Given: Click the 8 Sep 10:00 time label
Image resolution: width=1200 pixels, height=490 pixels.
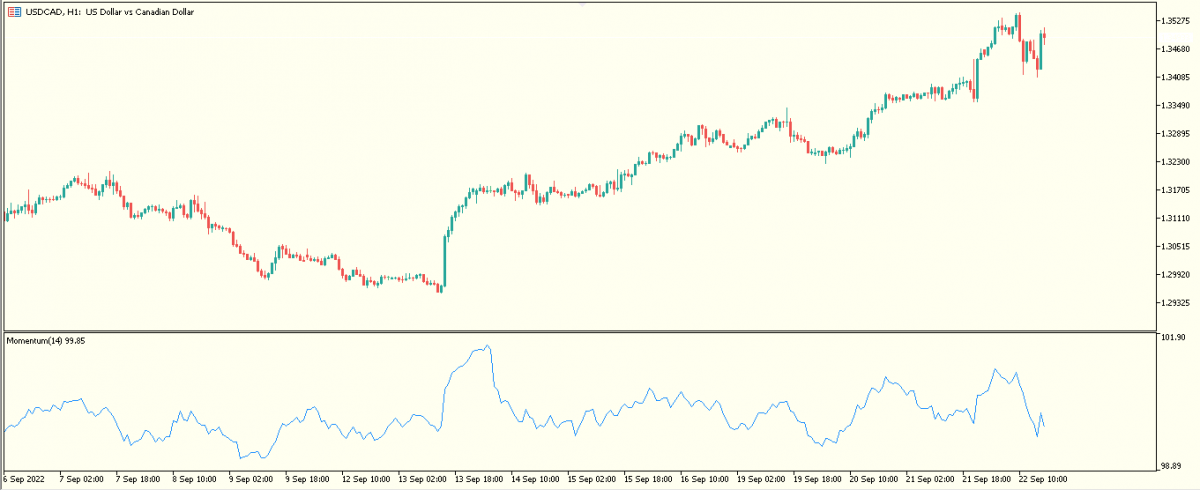Looking at the screenshot, I should pyautogui.click(x=194, y=479).
